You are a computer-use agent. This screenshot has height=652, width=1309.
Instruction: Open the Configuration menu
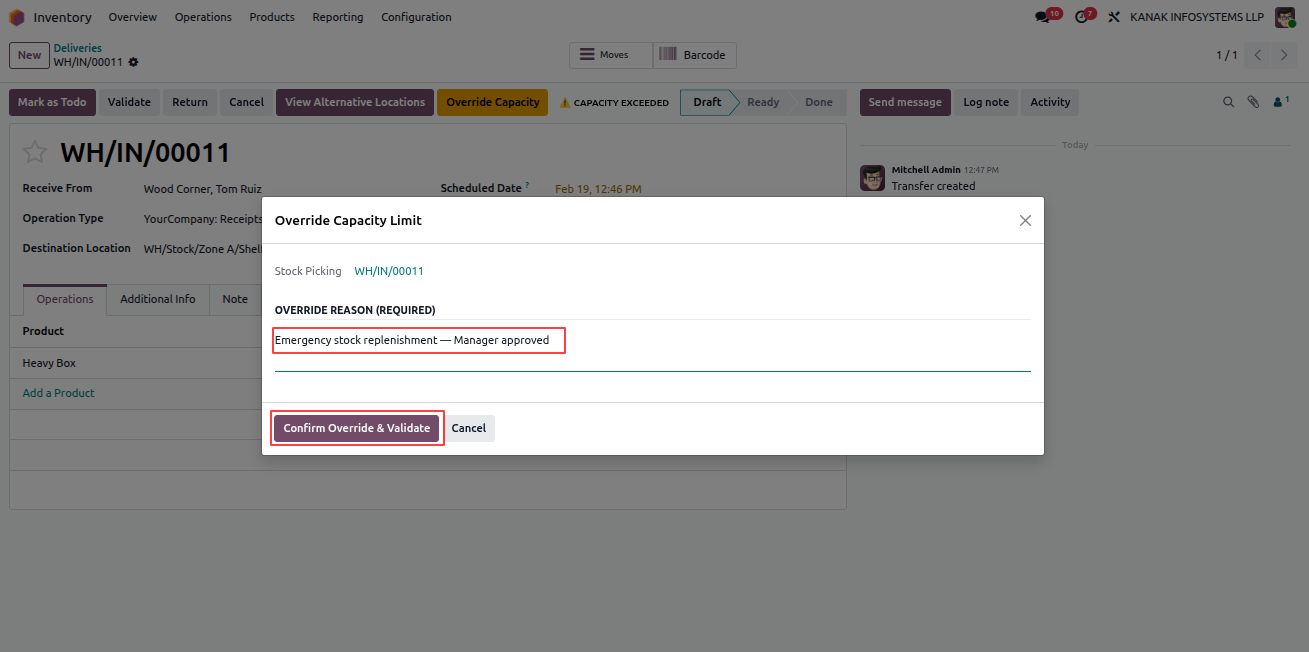(416, 17)
